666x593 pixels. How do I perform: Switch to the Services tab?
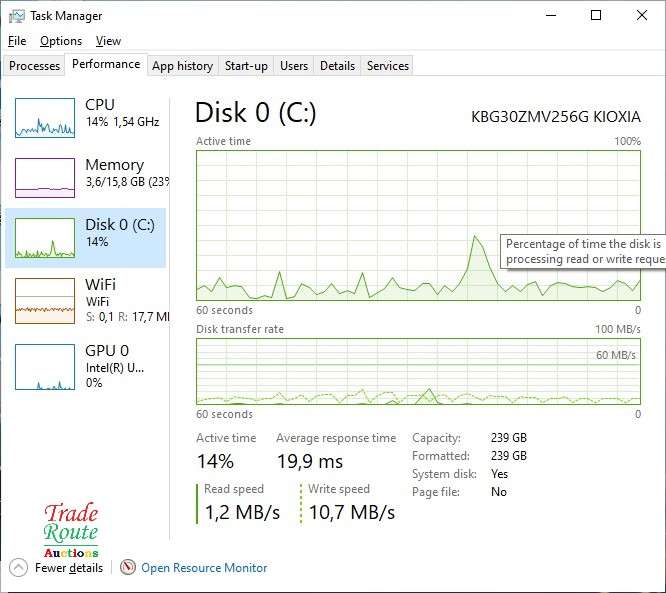pos(388,66)
